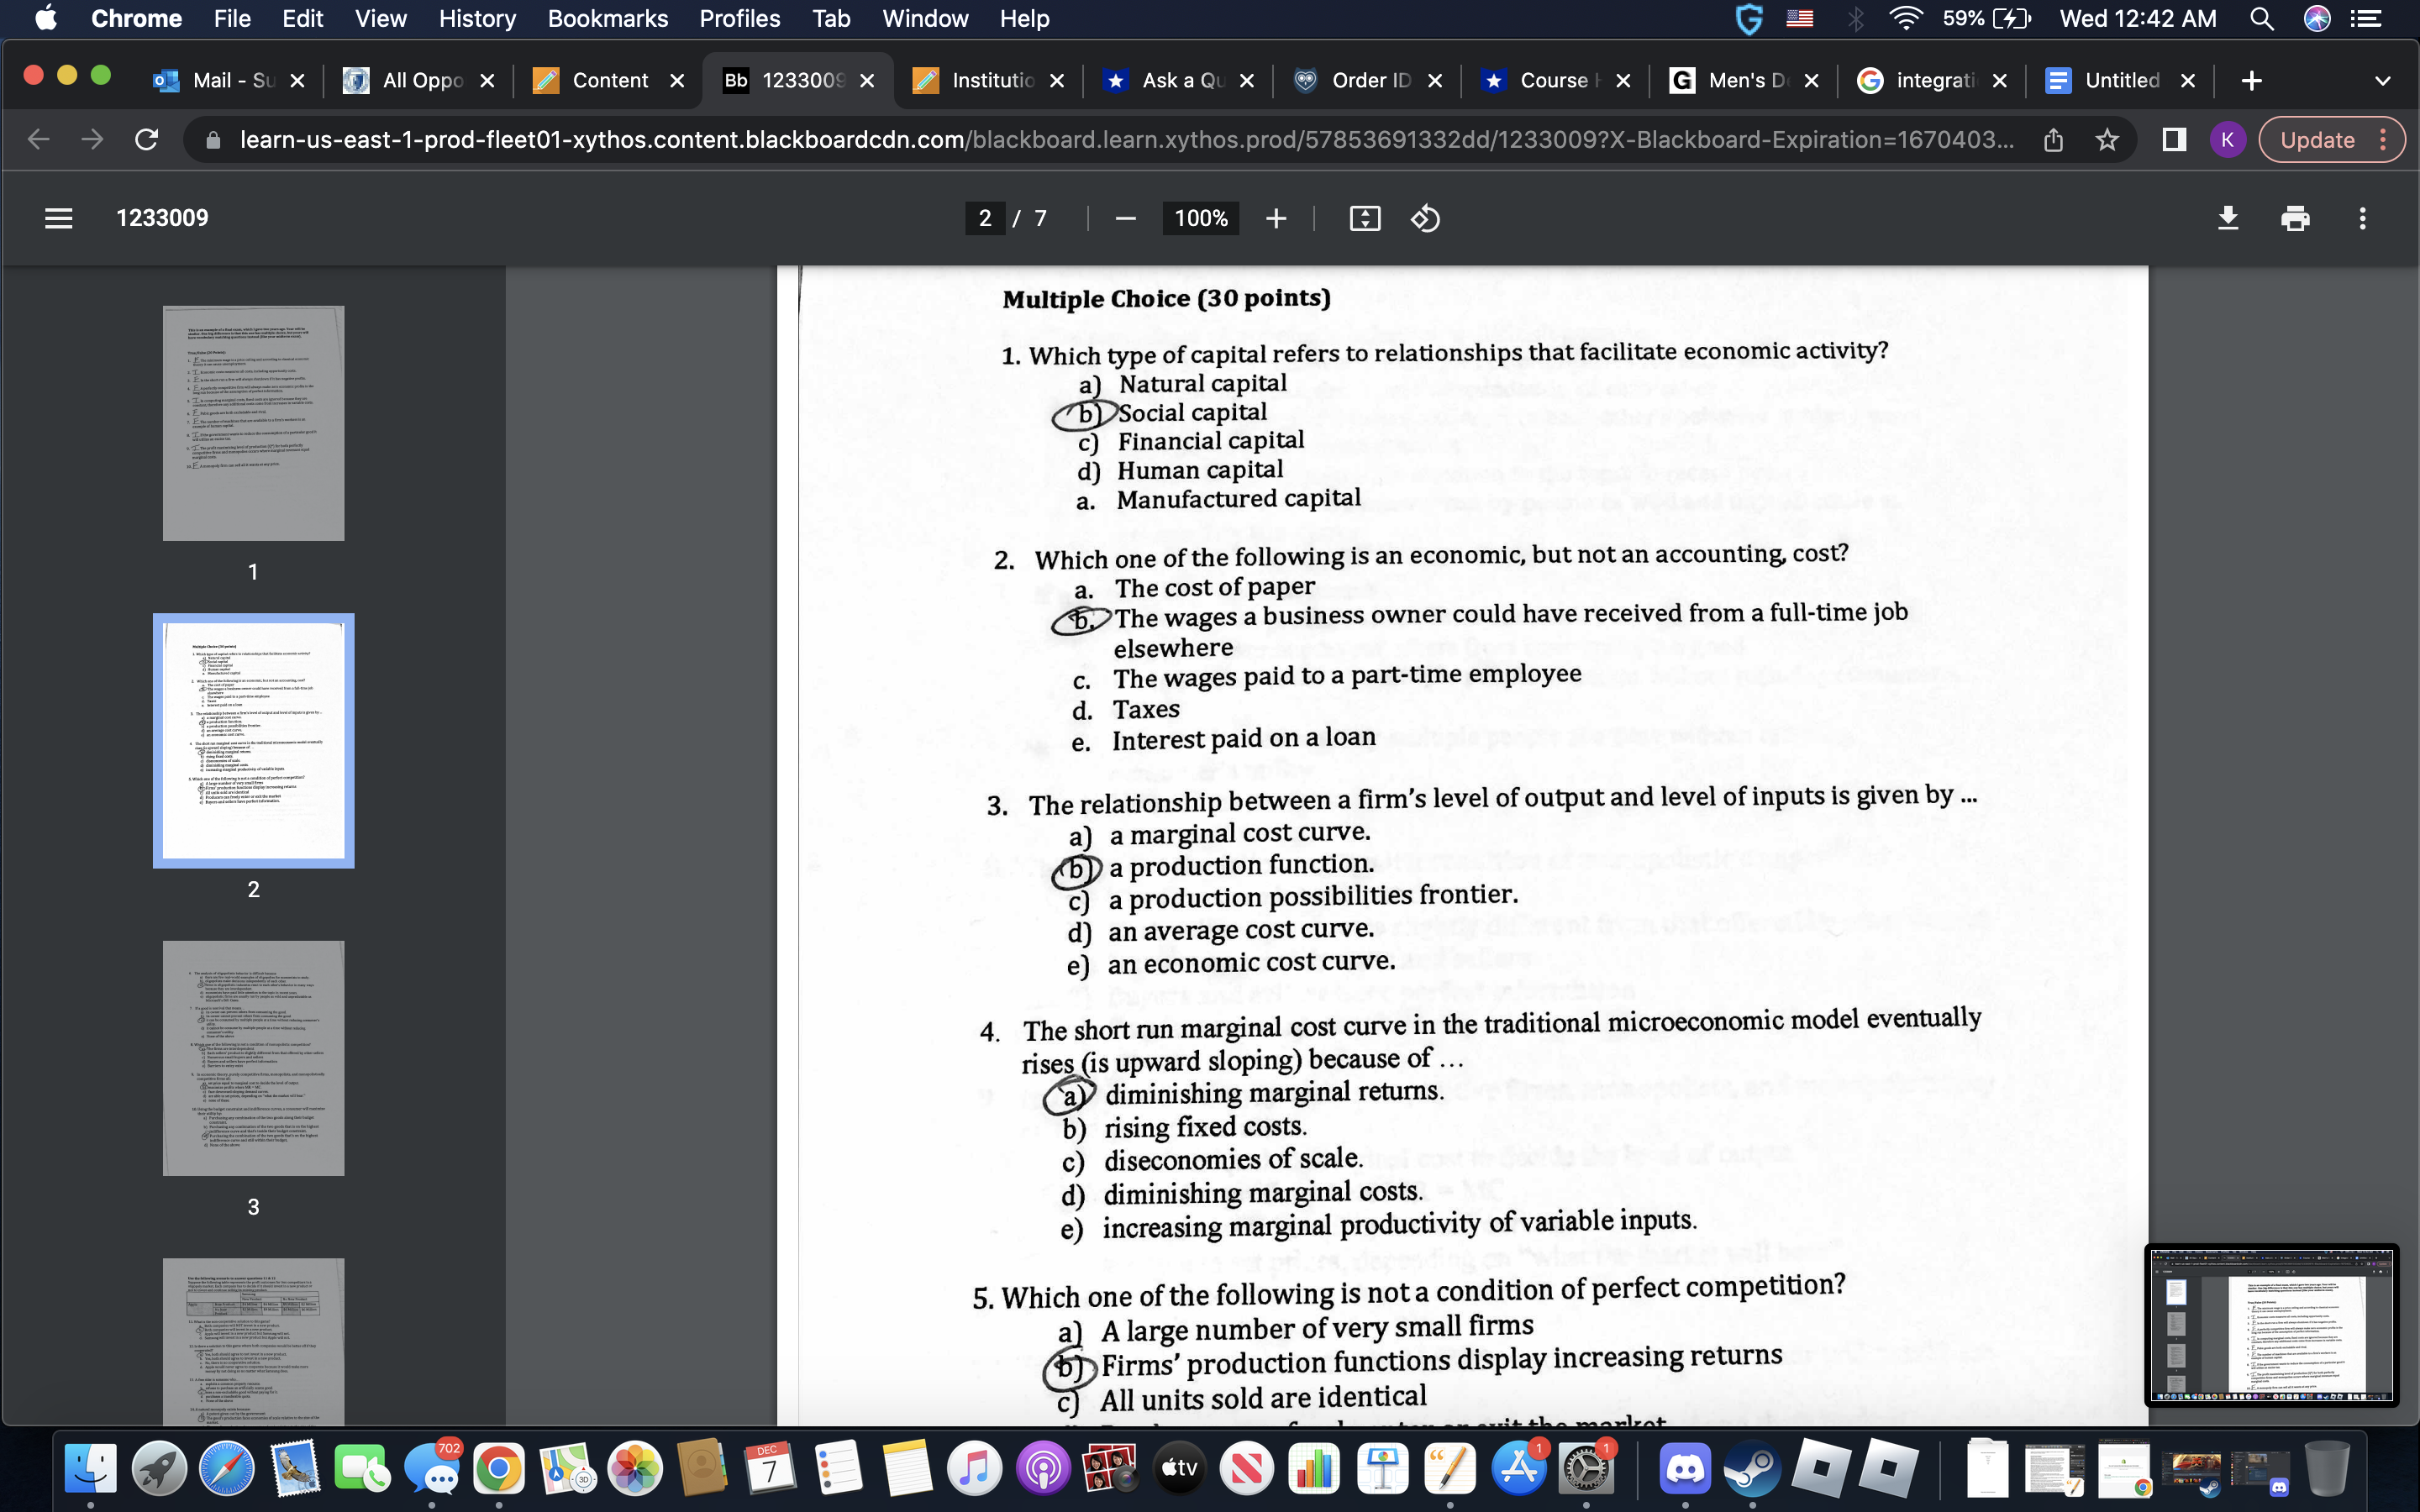The image size is (2420, 1512).
Task: Reload the current webpage
Action: click(146, 139)
